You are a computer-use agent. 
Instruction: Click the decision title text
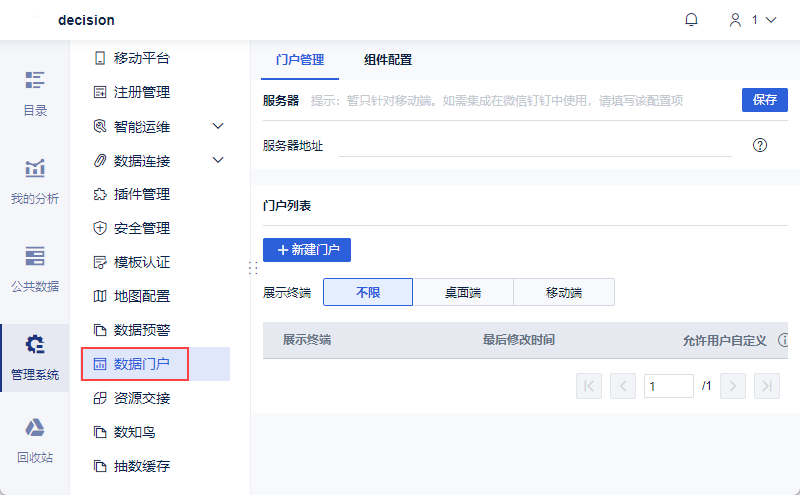[x=86, y=20]
